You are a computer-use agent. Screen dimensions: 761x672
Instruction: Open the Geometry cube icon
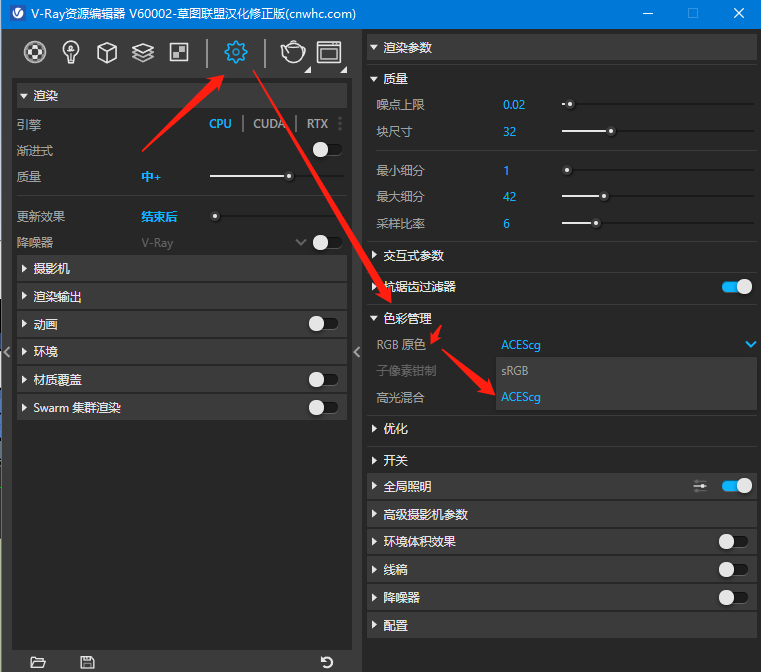pyautogui.click(x=107, y=52)
